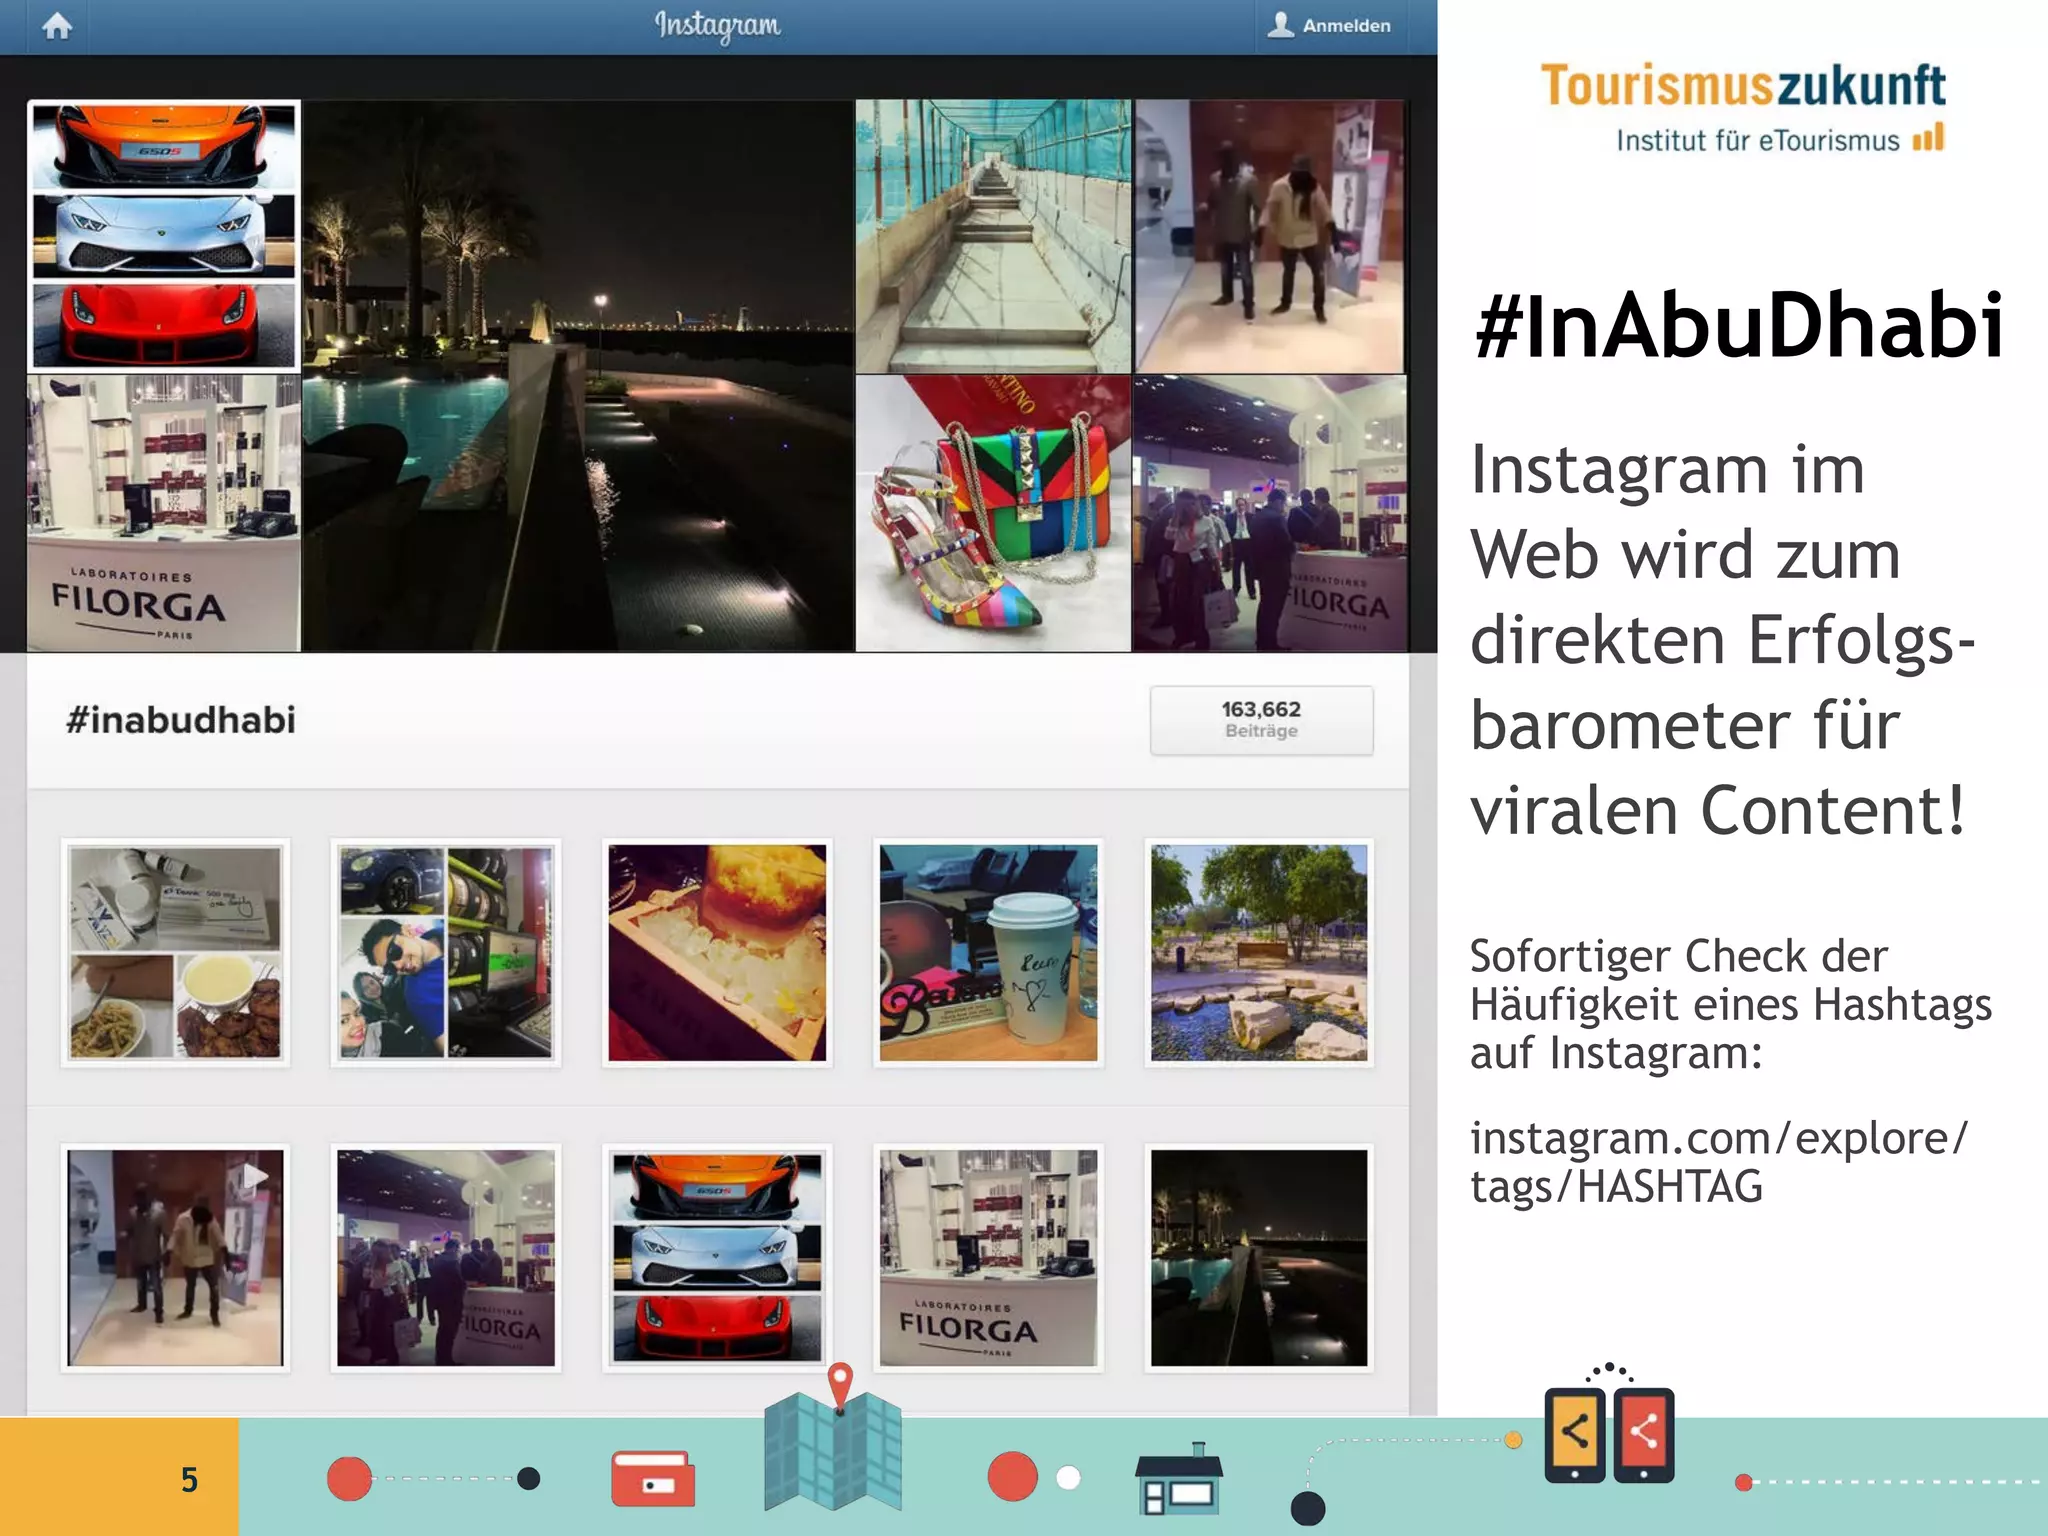
Task: Open the selfie and car collage thumbnail
Action: (x=446, y=953)
